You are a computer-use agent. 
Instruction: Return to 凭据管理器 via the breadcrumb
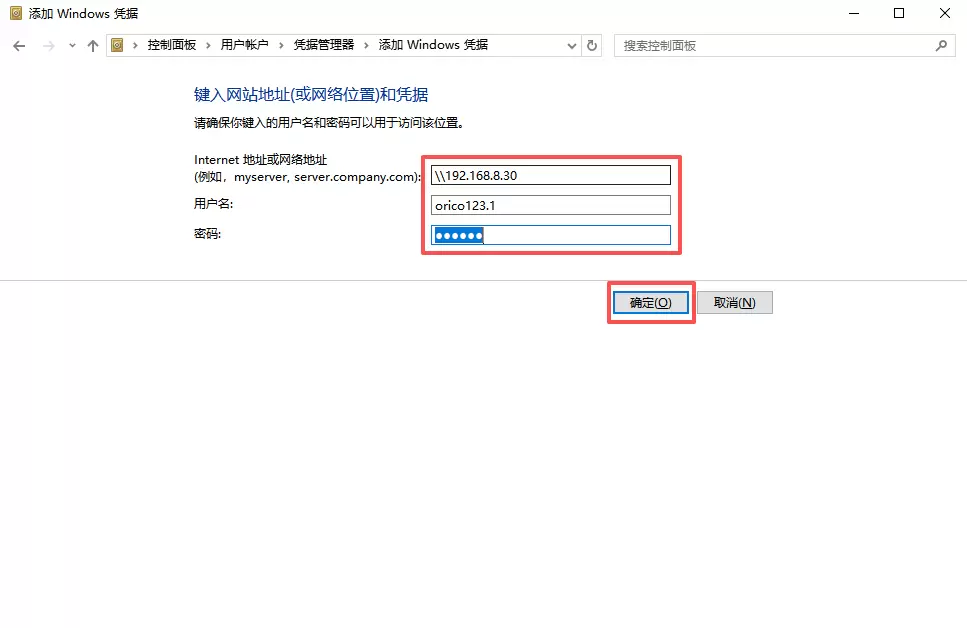[x=323, y=46]
